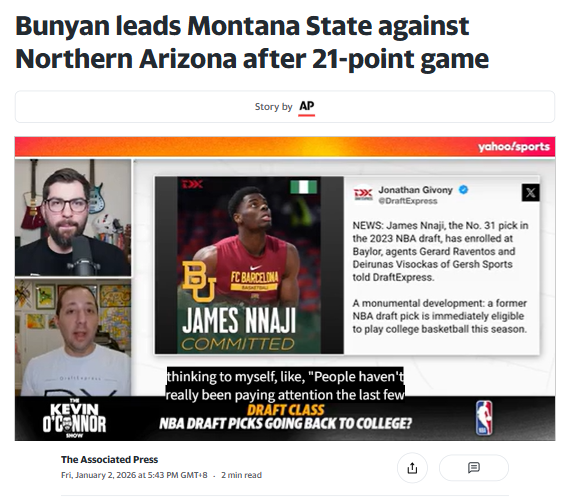Click the Draft Class banner title
The height and width of the screenshot is (504, 571).
(285, 410)
